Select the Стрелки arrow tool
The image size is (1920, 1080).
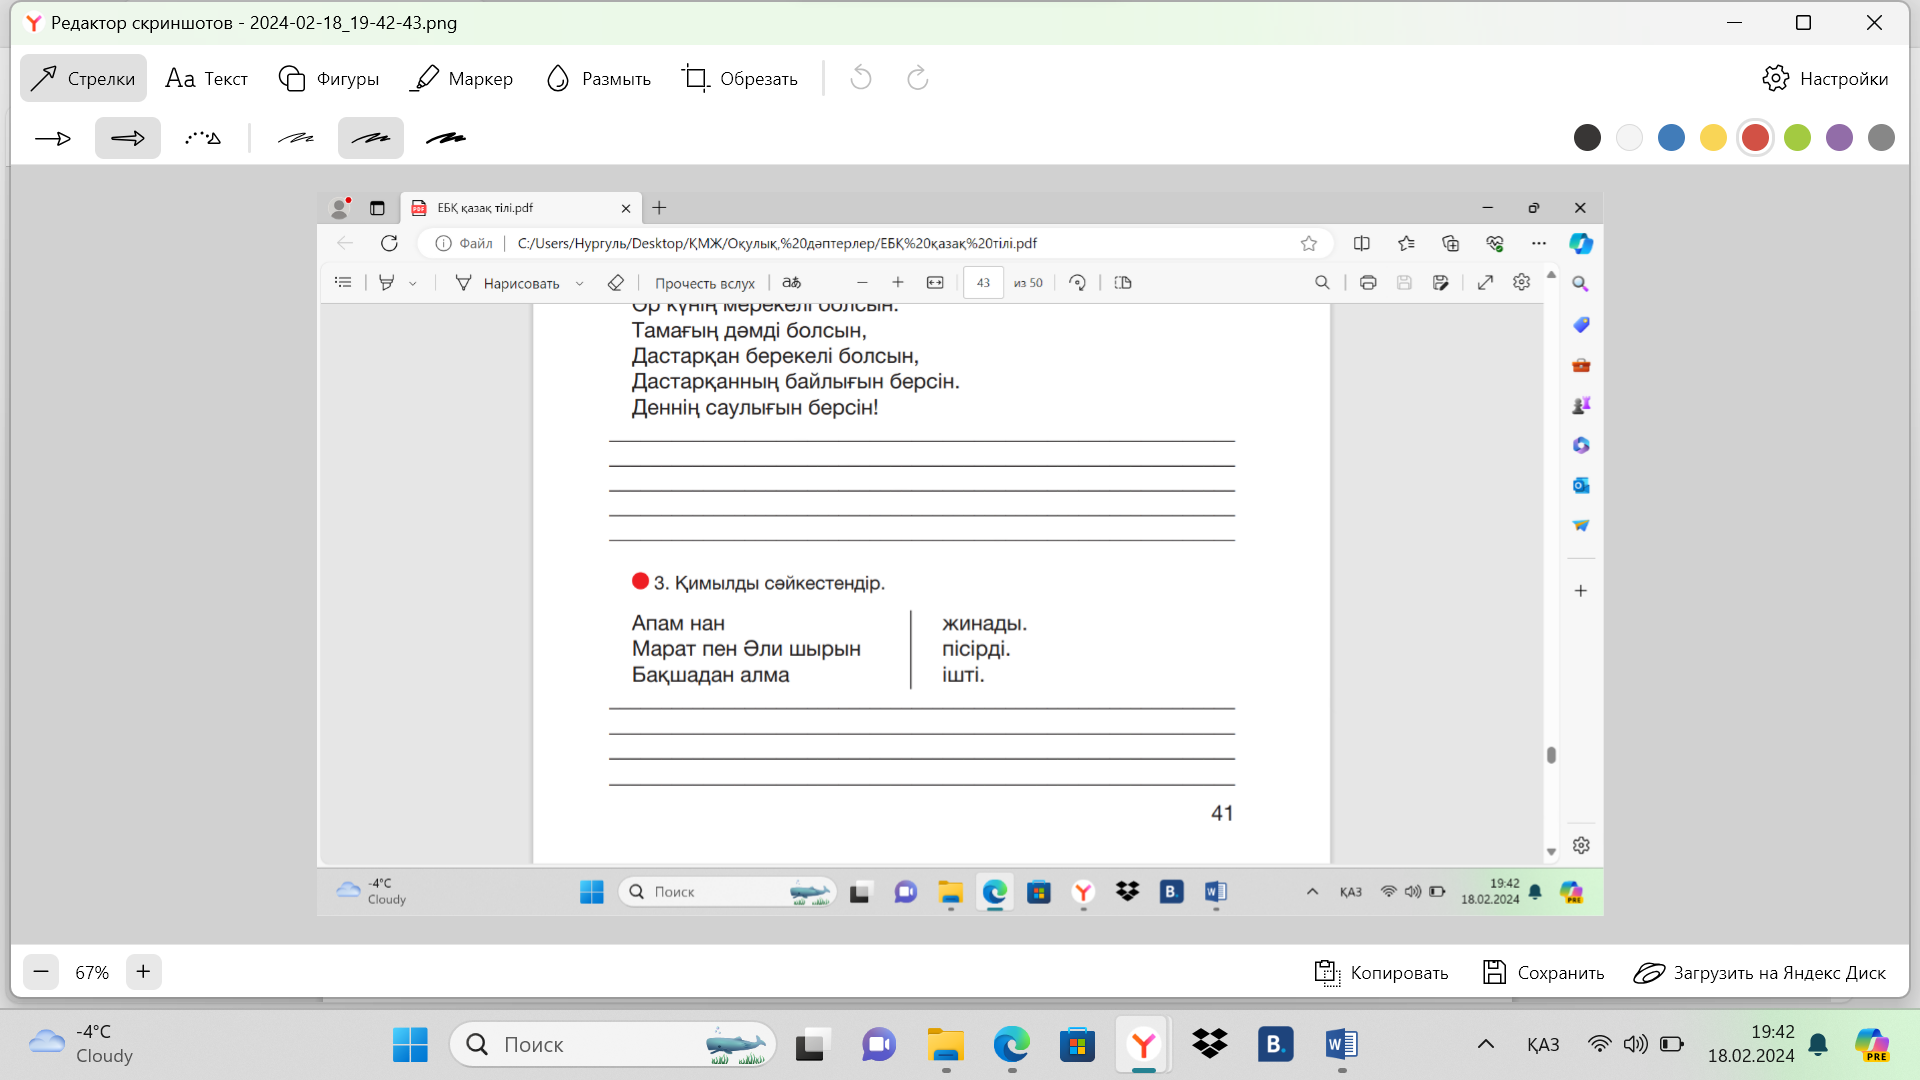pyautogui.click(x=83, y=78)
